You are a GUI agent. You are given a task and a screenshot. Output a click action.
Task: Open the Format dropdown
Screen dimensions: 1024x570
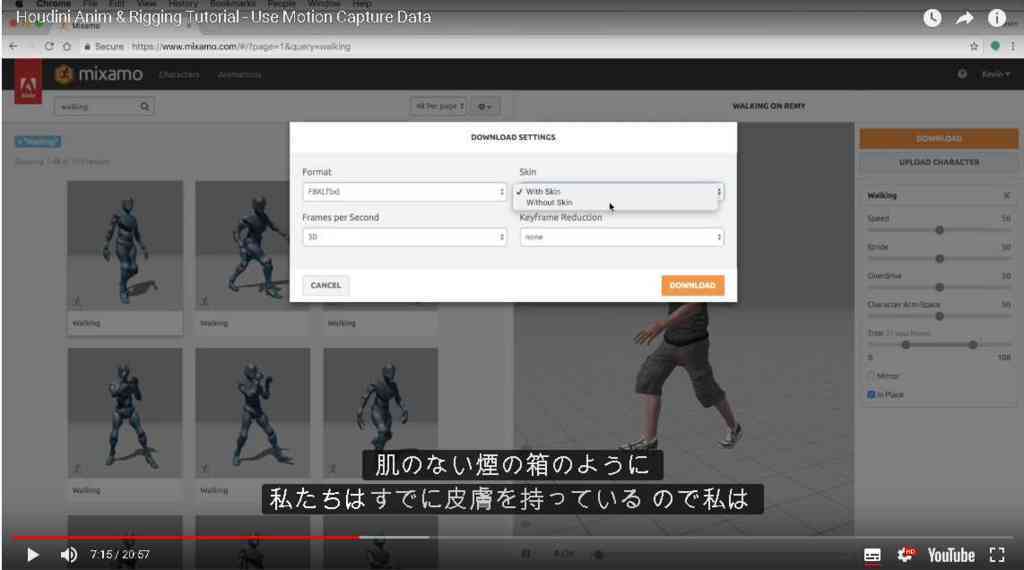click(x=404, y=192)
